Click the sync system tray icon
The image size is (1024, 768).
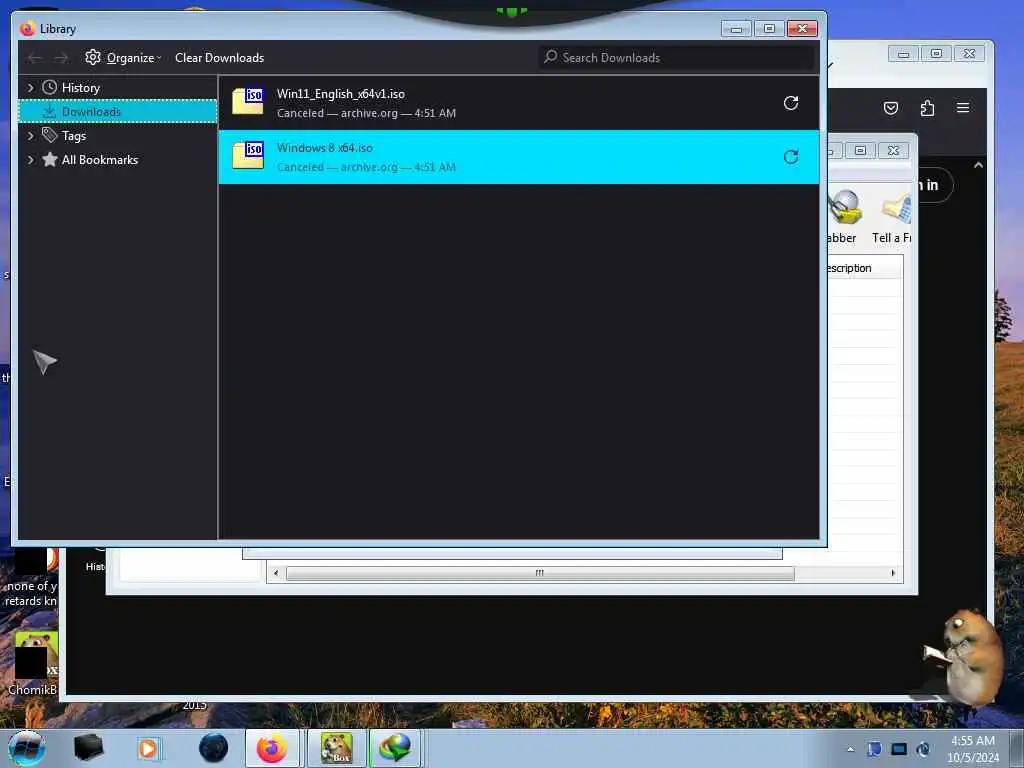click(923, 749)
